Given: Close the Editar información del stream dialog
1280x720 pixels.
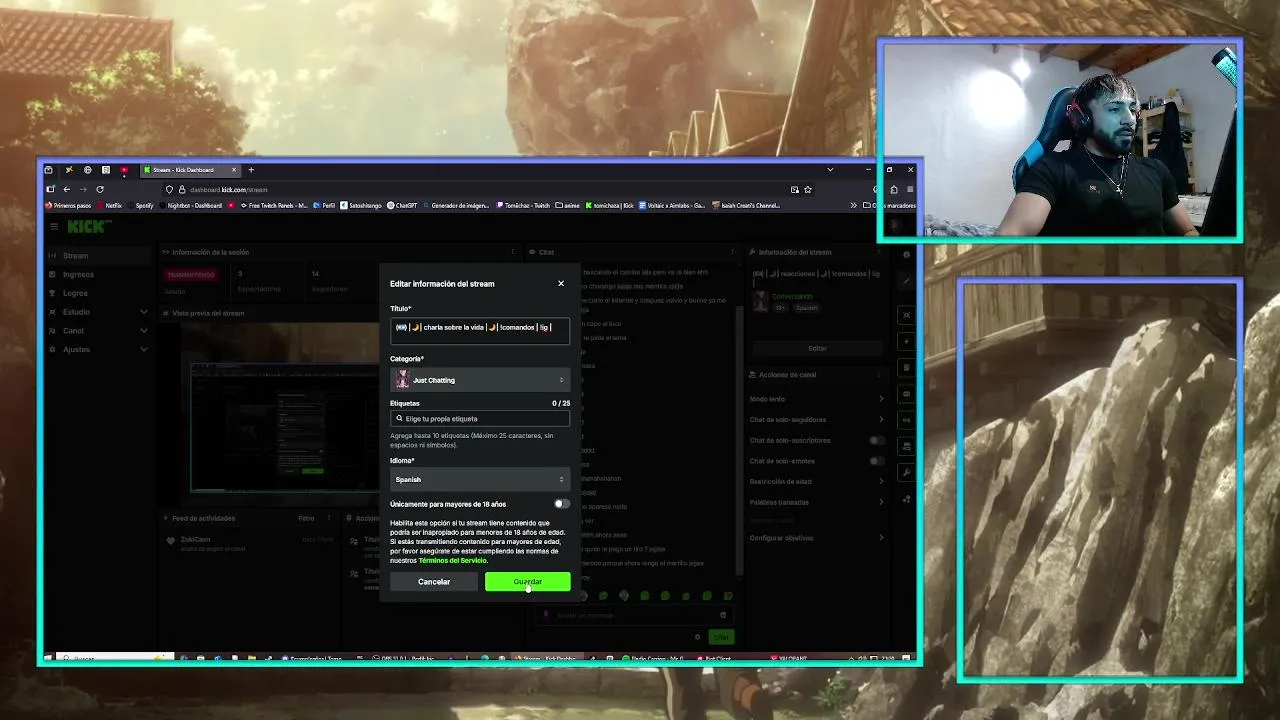Looking at the screenshot, I should coord(561,283).
